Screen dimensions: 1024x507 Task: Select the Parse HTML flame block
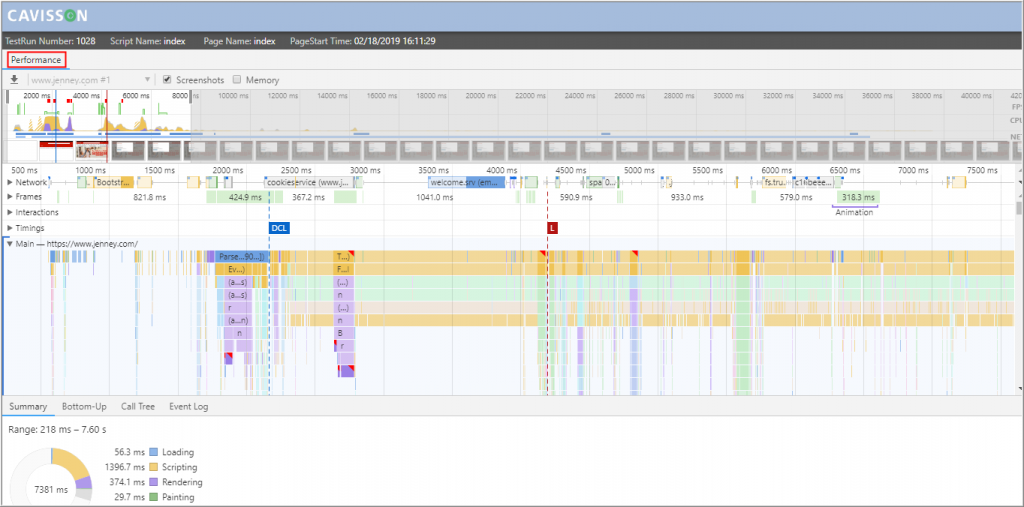pyautogui.click(x=242, y=257)
